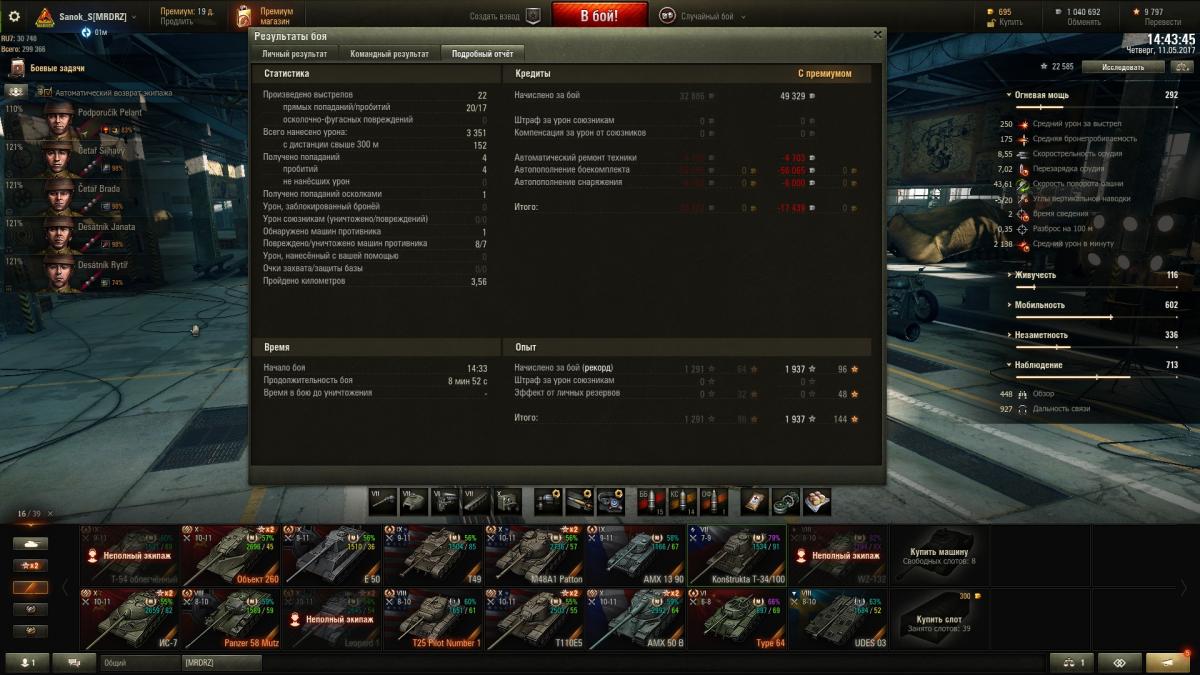This screenshot has height=675, width=1200.
Task: Open notifications button with red badge
Action: point(1168,663)
